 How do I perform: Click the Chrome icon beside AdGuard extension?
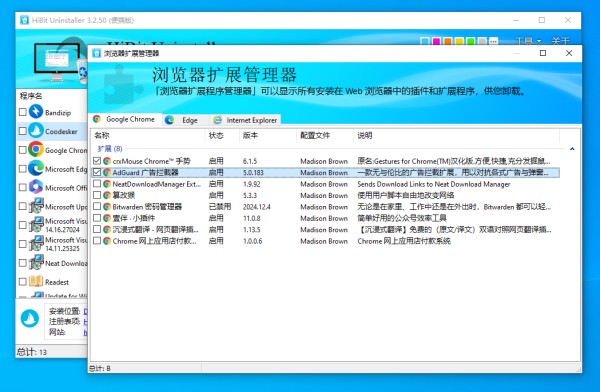(x=107, y=173)
